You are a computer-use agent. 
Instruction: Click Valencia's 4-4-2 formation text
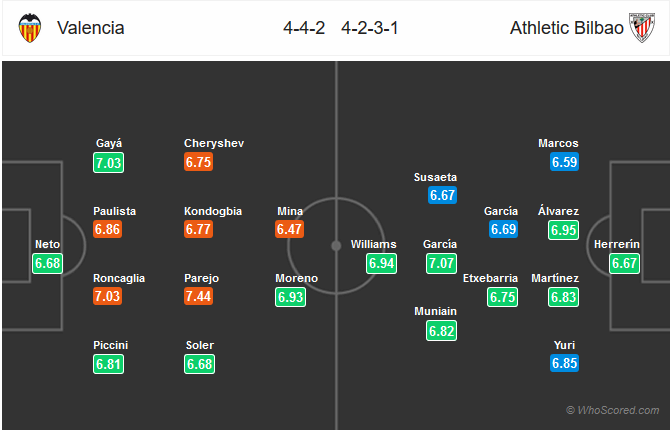(x=304, y=28)
